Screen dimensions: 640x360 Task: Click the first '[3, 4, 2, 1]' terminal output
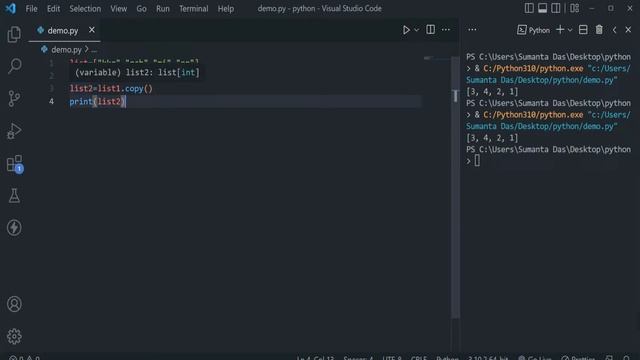[x=492, y=91]
